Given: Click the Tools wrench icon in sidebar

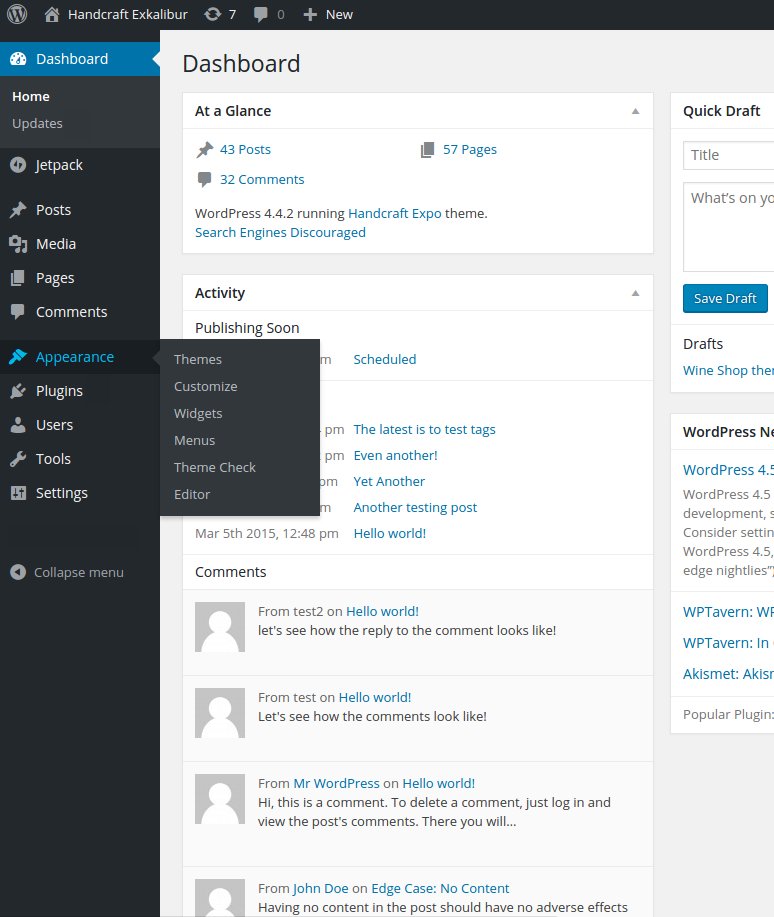Looking at the screenshot, I should (x=18, y=458).
